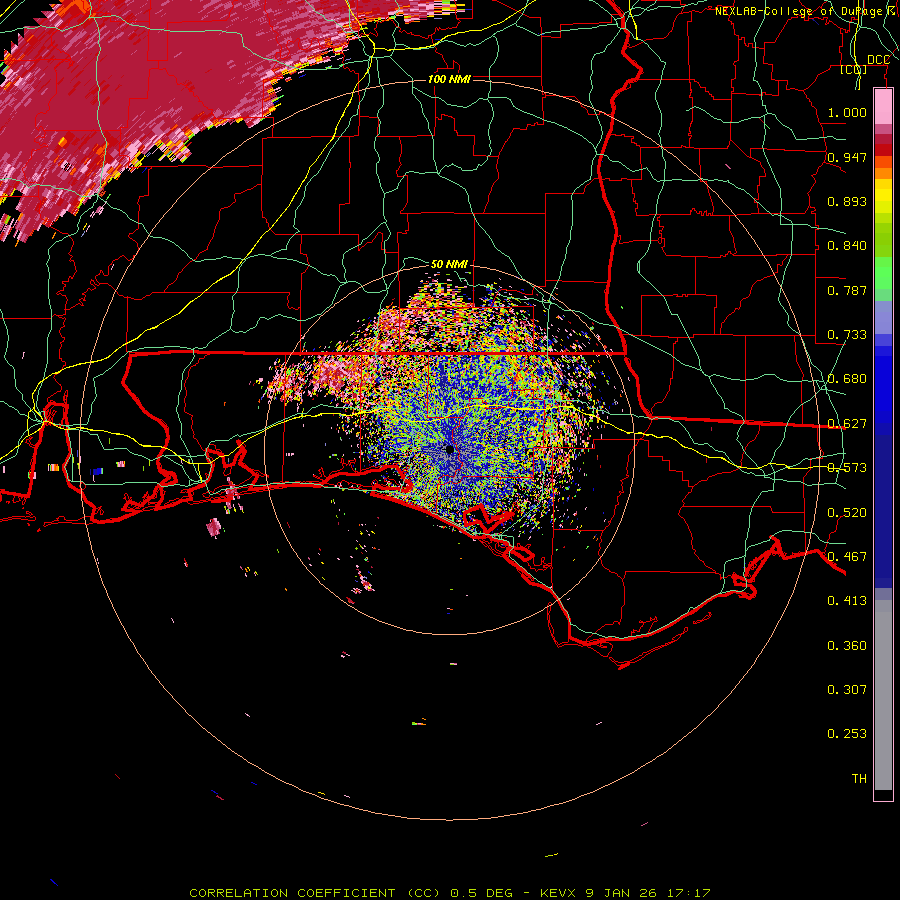This screenshot has height=900, width=900.
Task: Click the pink top segment of the color scale
Action: (x=883, y=107)
